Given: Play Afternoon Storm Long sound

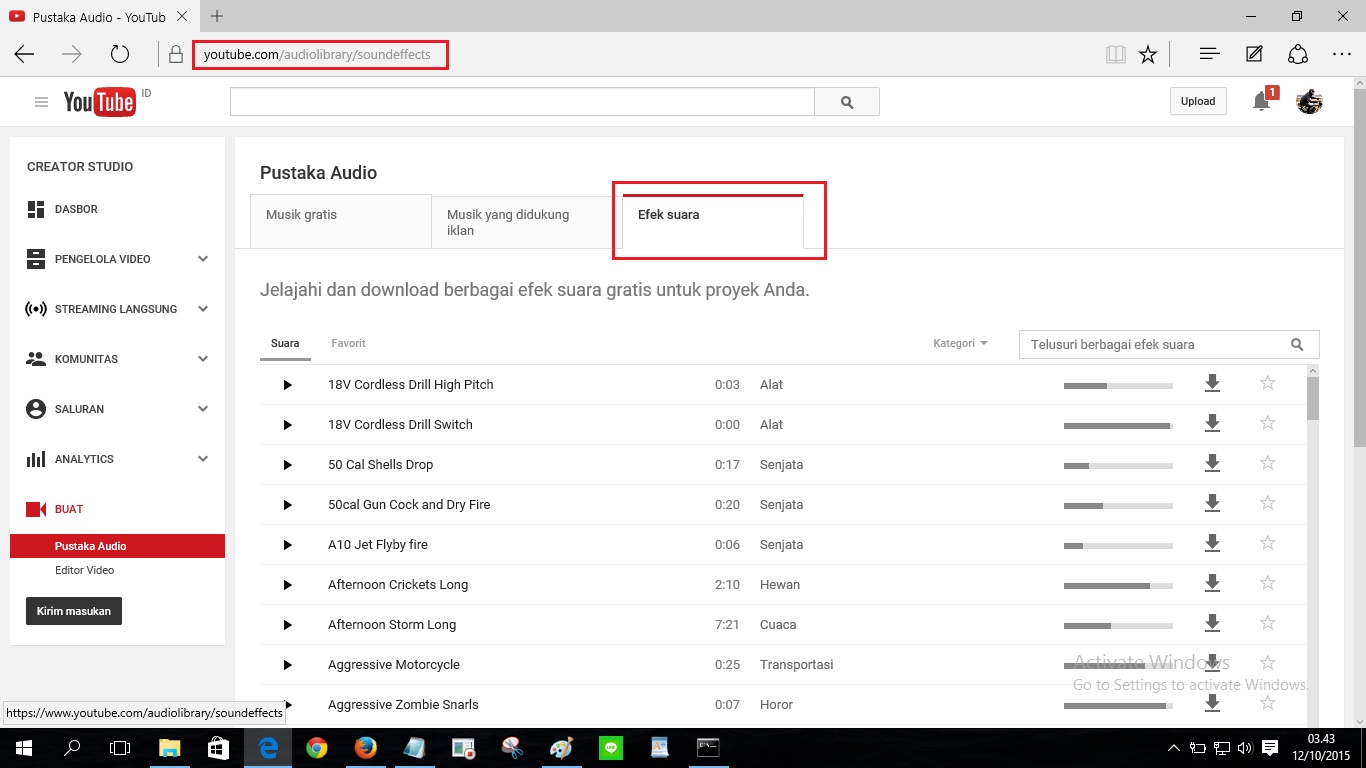Looking at the screenshot, I should [287, 625].
